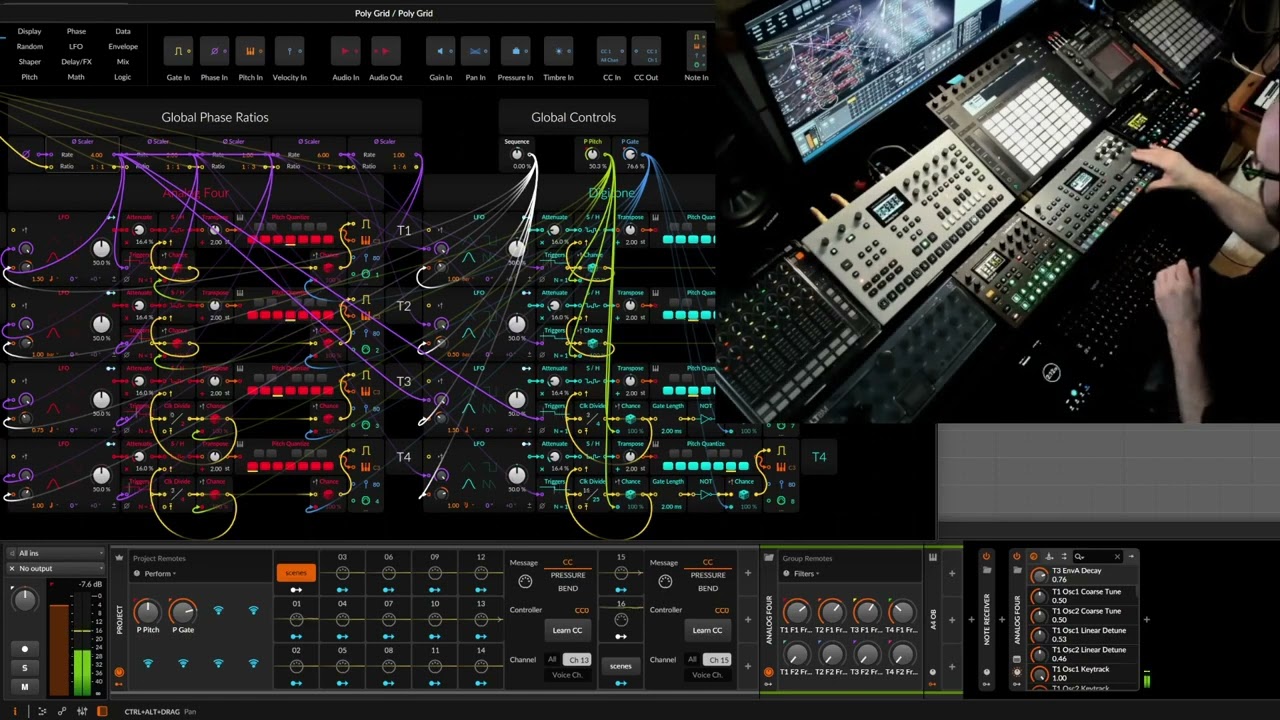Select channel Ch 13
The height and width of the screenshot is (720, 1280).
[x=578, y=660]
